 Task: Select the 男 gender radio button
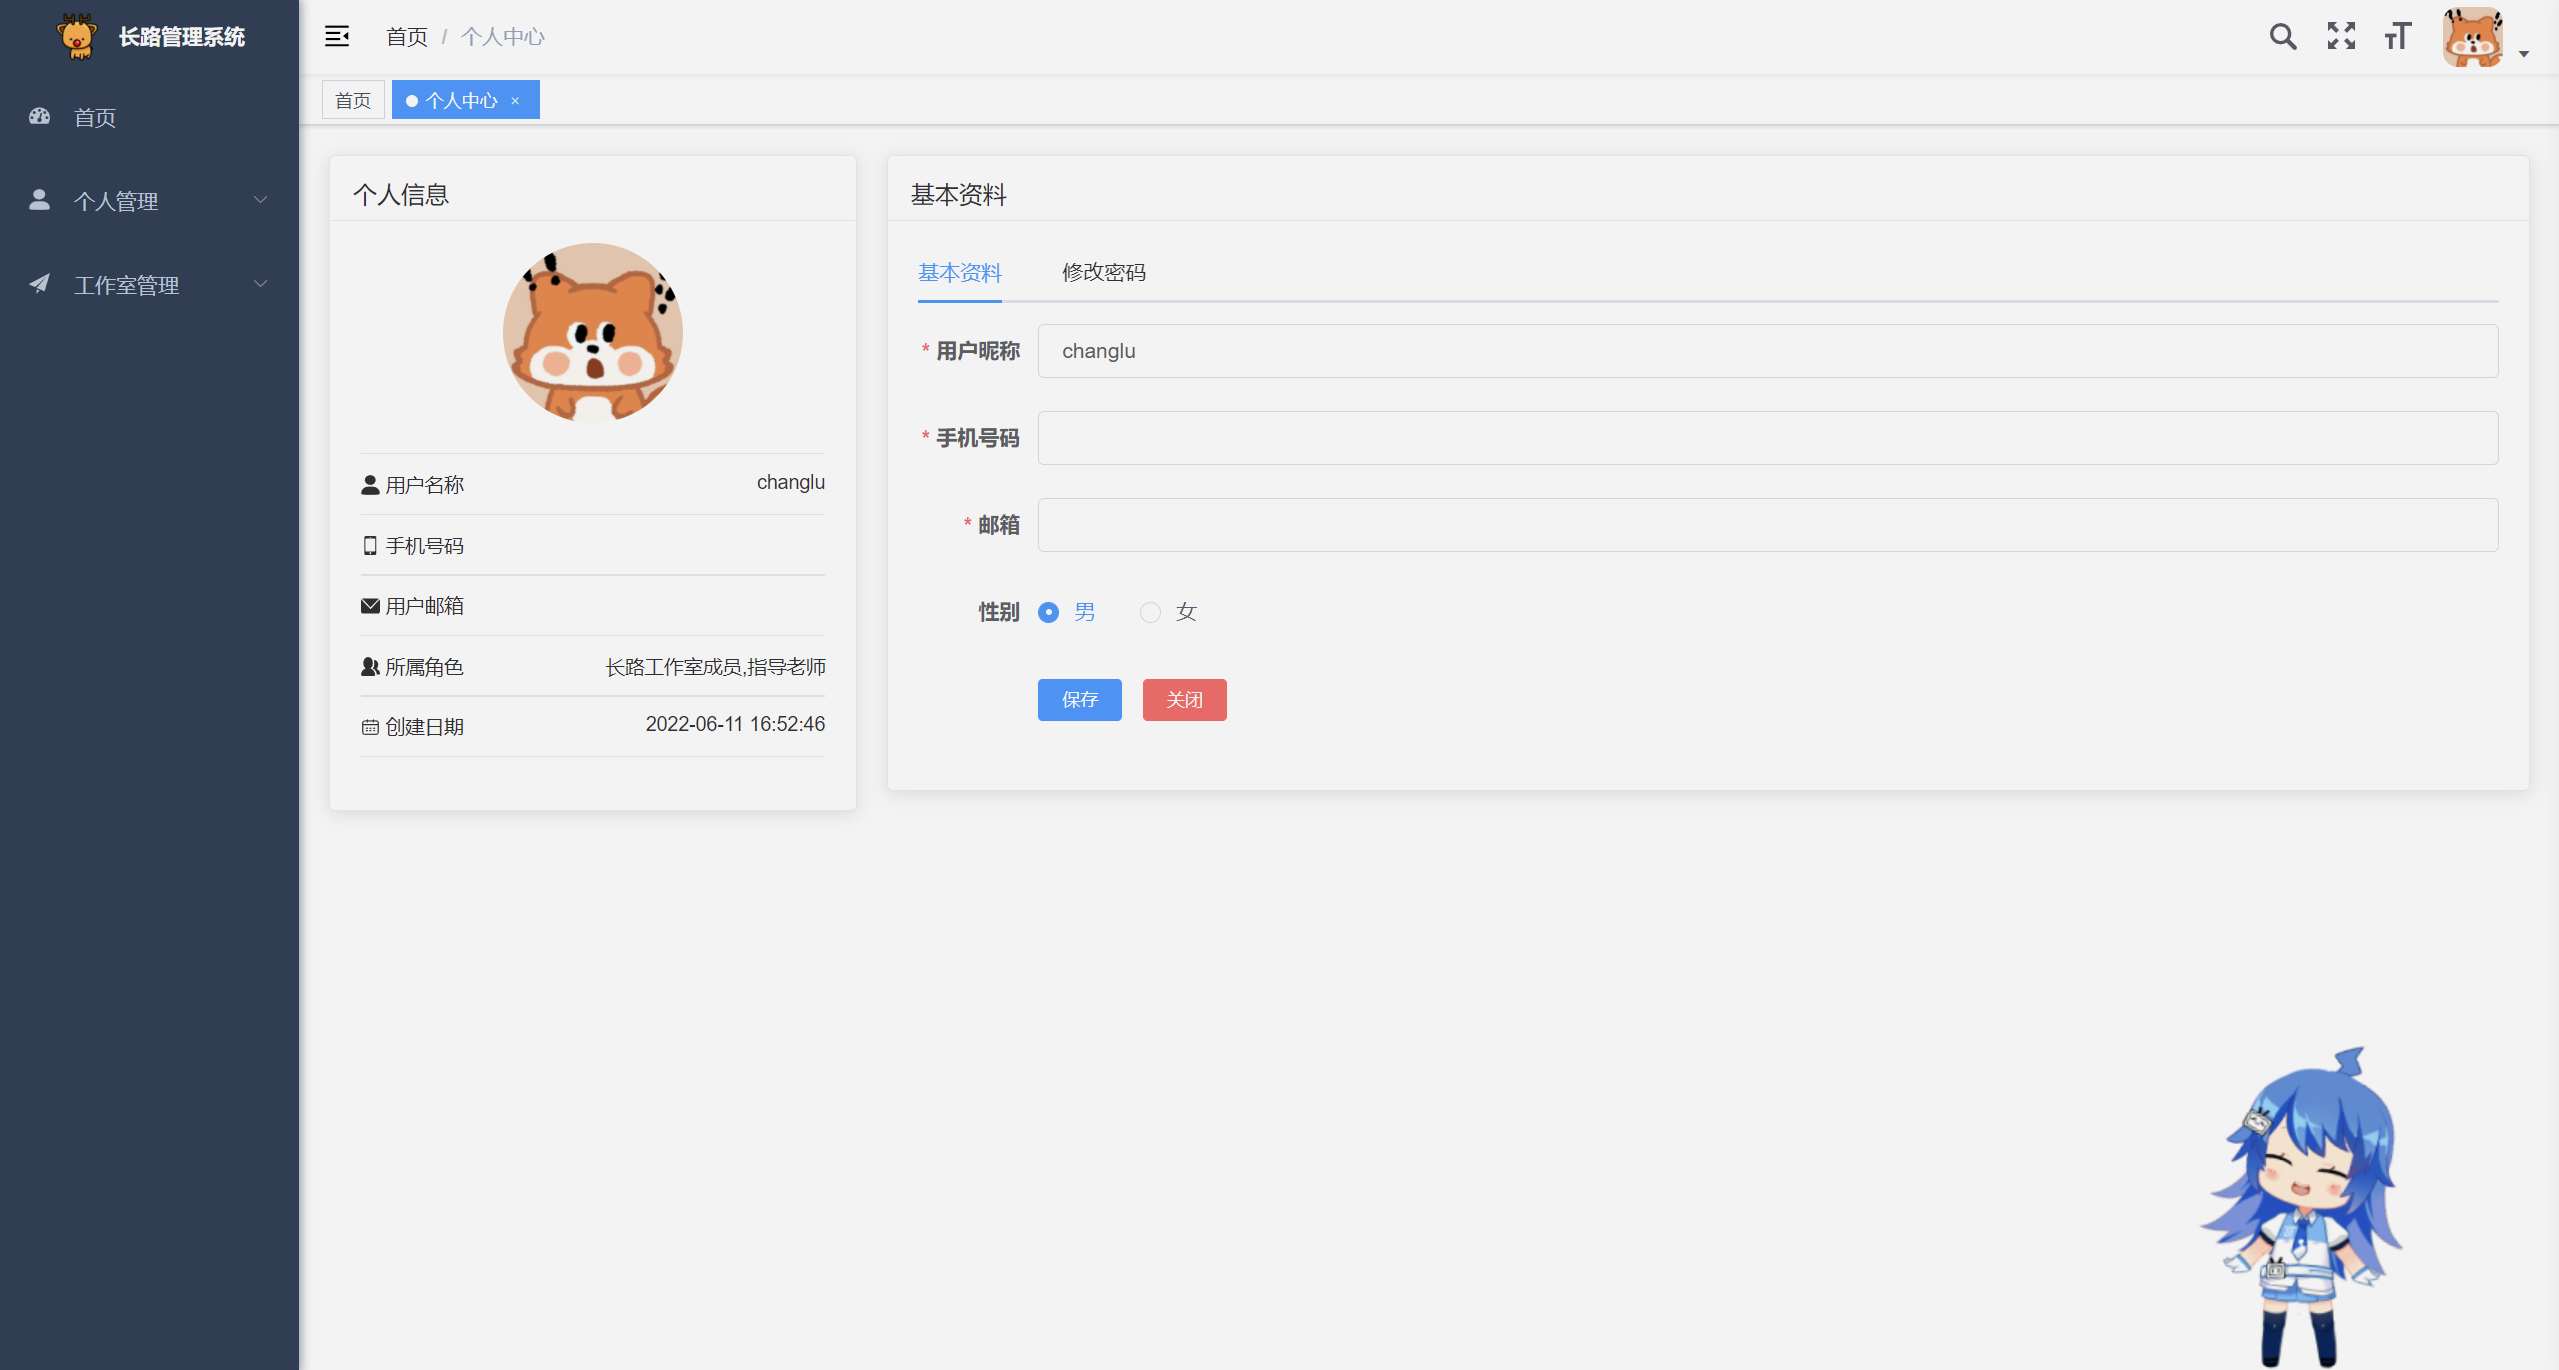(x=1048, y=612)
